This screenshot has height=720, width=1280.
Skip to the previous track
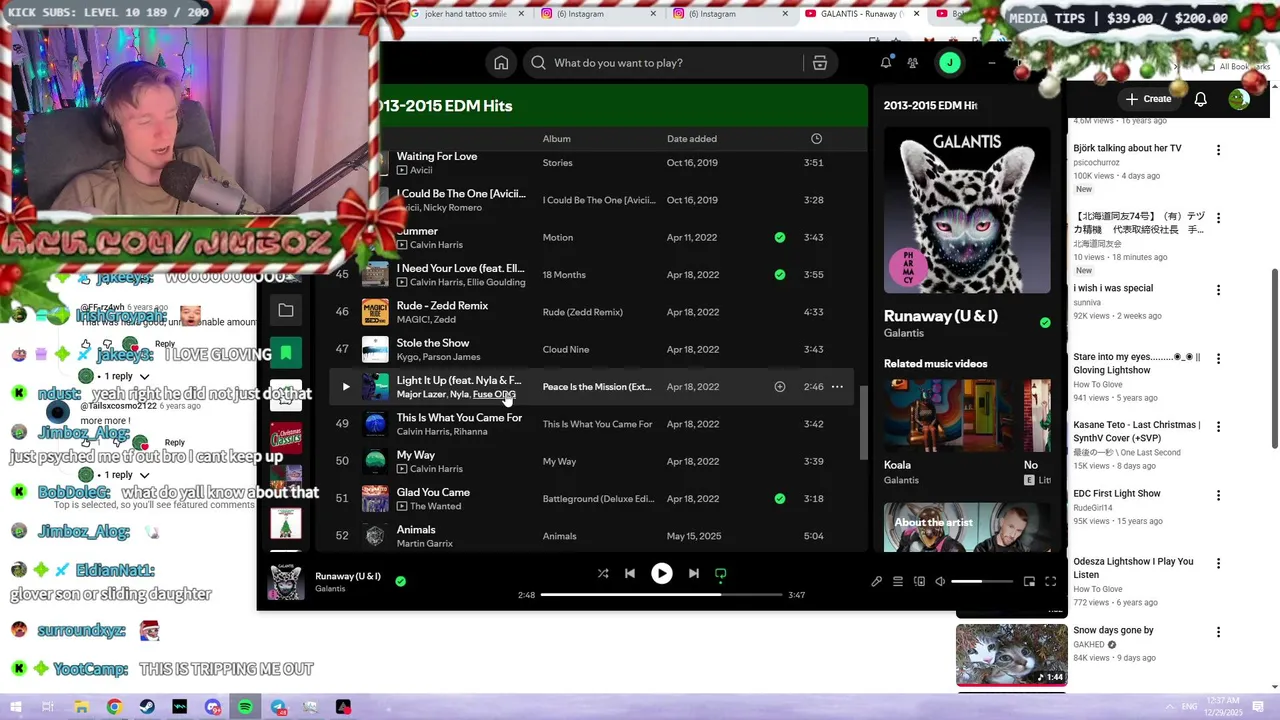[630, 574]
